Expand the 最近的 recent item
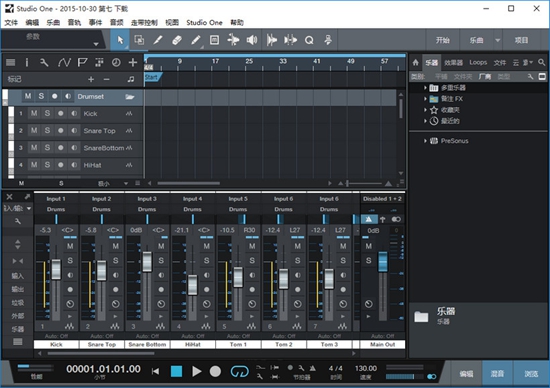This screenshot has height=388, width=550. click(x=425, y=121)
